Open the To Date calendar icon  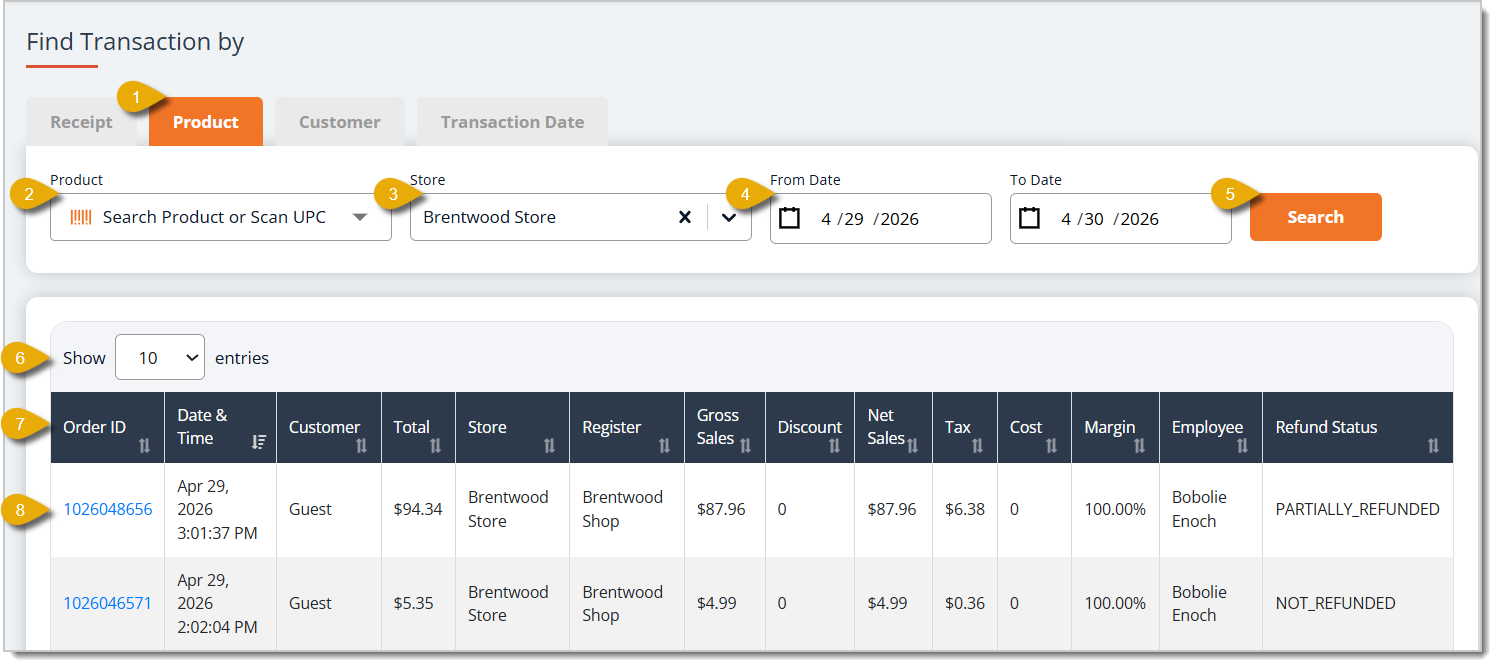tap(1029, 218)
